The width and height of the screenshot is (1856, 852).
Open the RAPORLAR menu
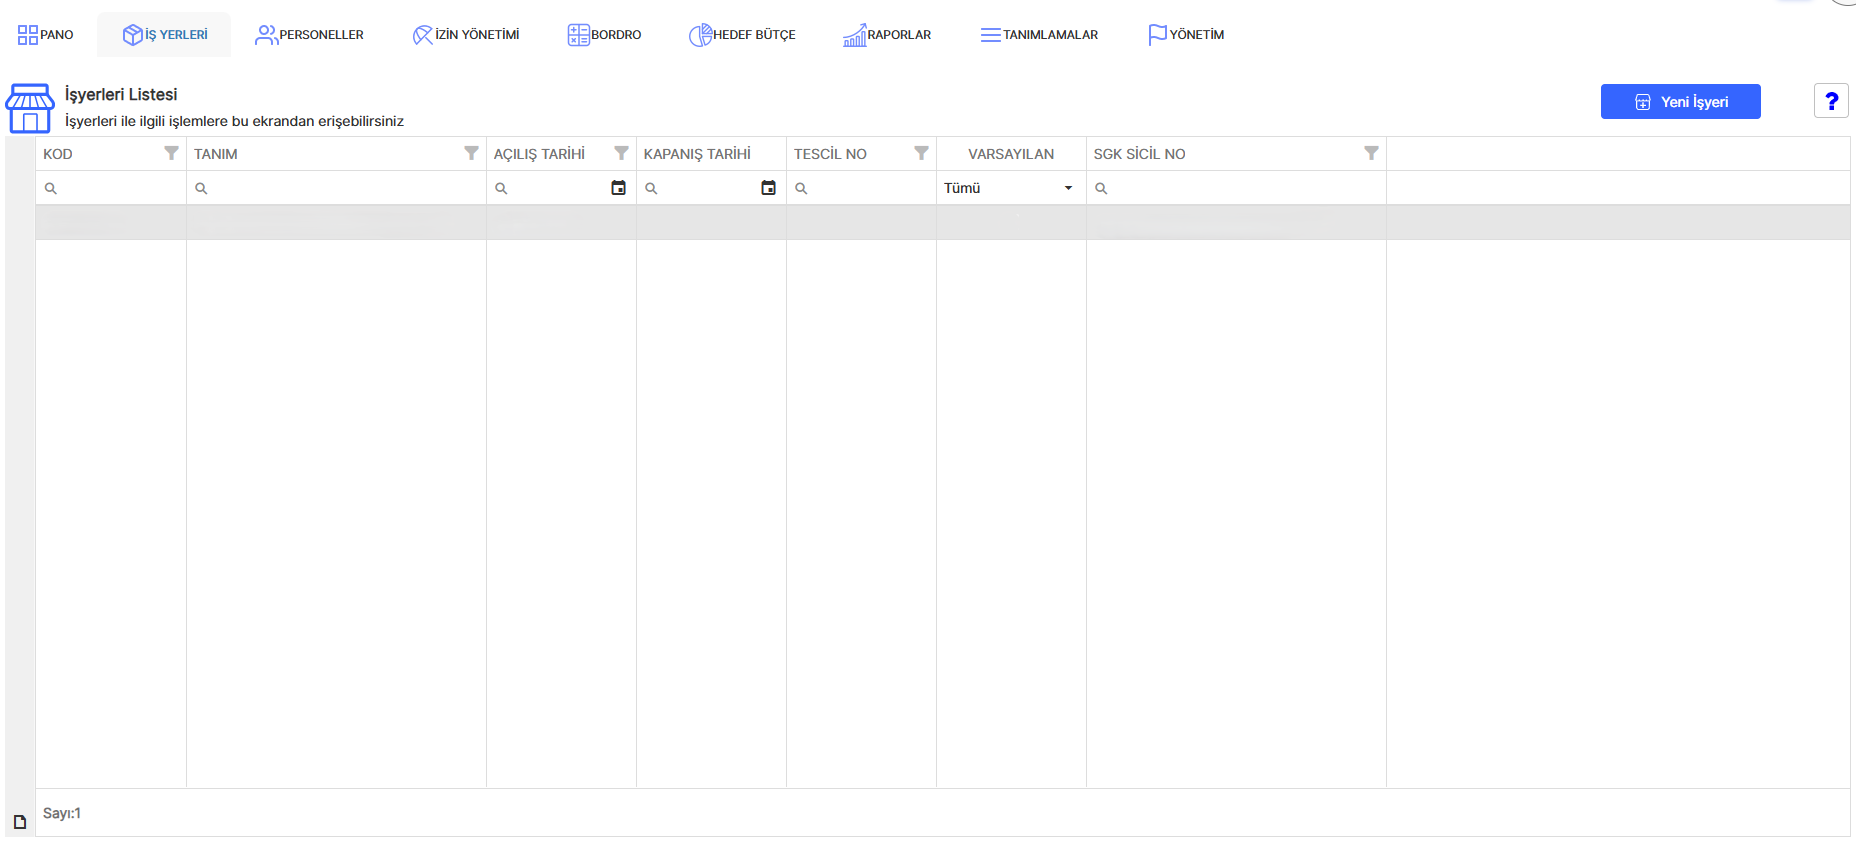click(887, 35)
